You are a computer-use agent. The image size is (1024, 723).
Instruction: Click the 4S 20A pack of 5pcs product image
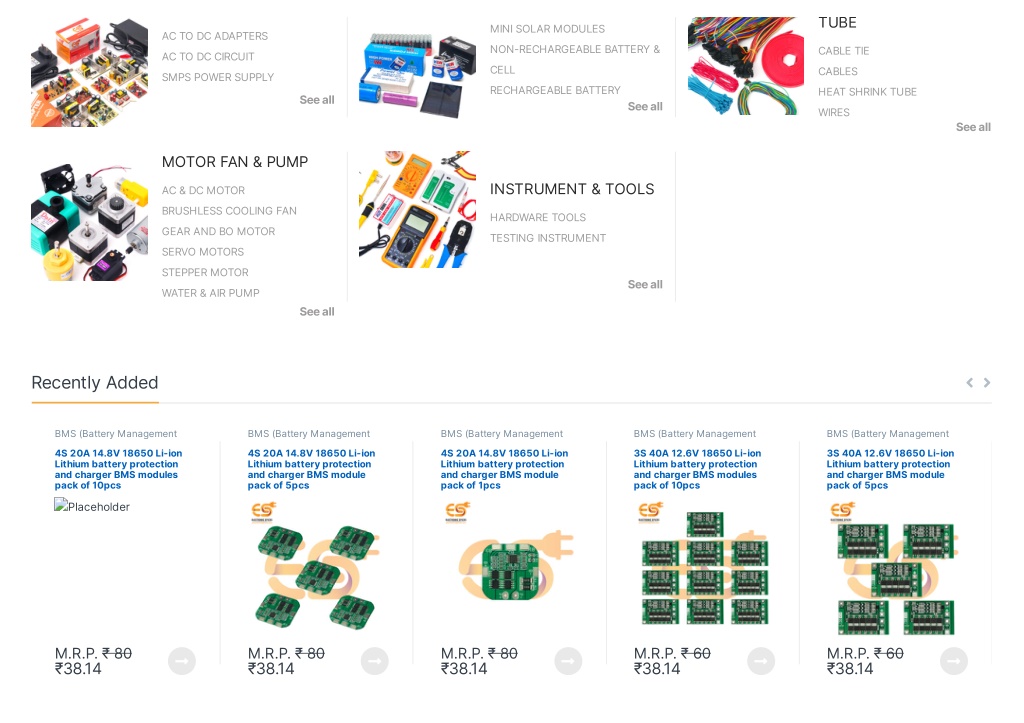[x=316, y=568]
